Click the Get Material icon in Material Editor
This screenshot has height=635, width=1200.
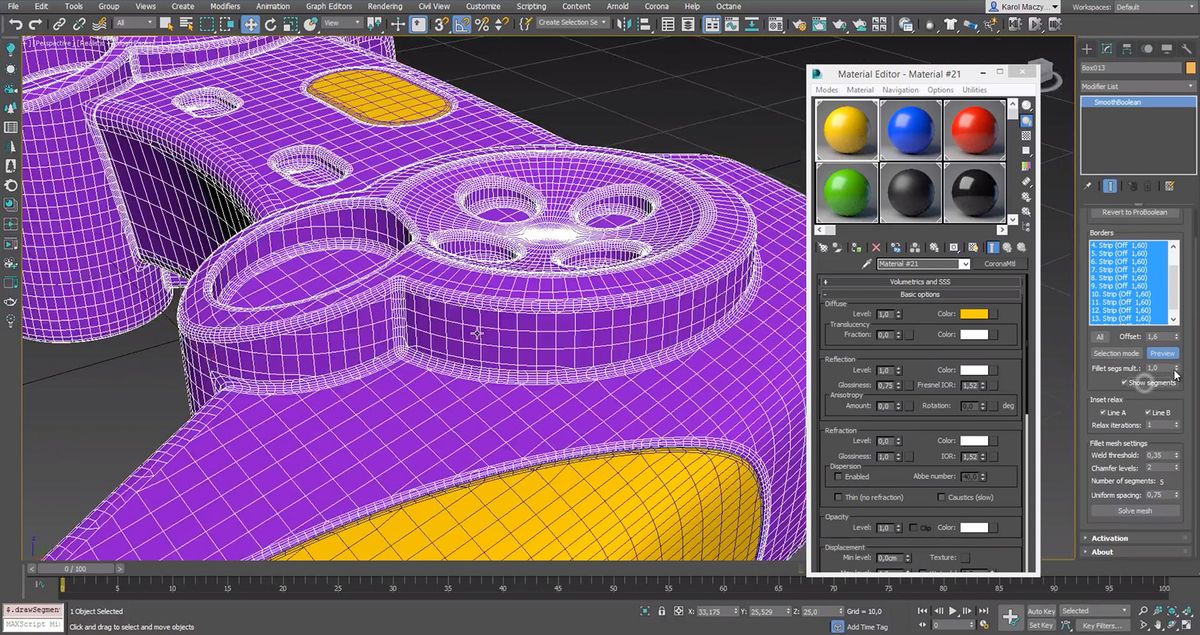823,247
